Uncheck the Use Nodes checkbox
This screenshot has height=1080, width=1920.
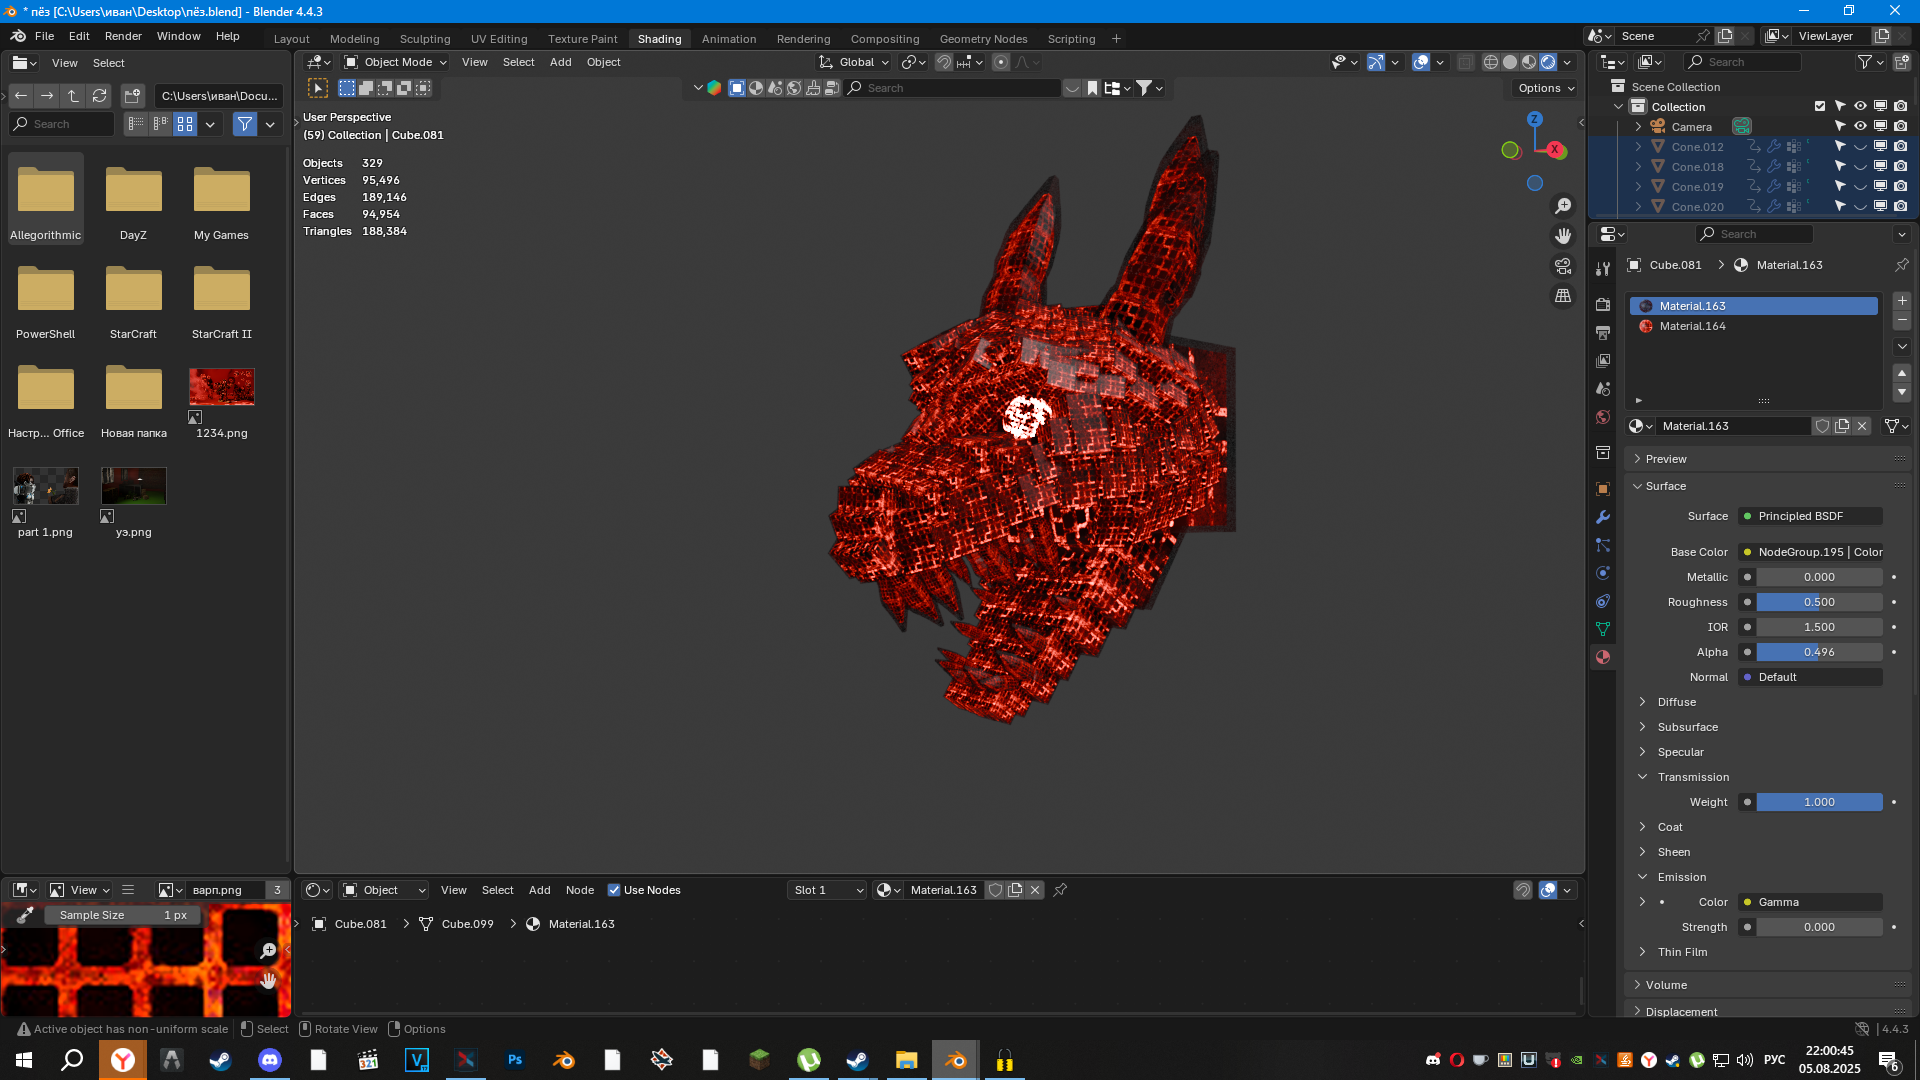point(614,890)
